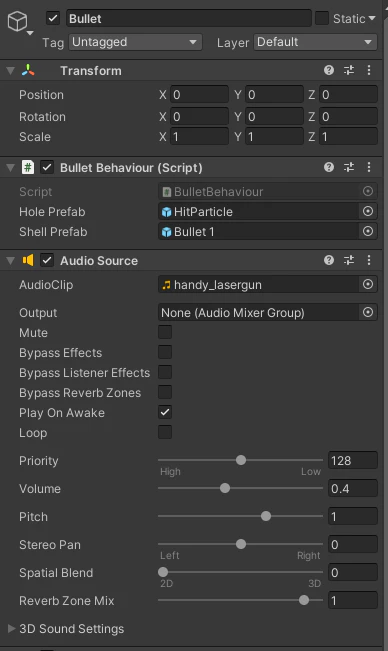Click the Audio Source speaker icon
This screenshot has height=651, width=388.
click(x=28, y=260)
